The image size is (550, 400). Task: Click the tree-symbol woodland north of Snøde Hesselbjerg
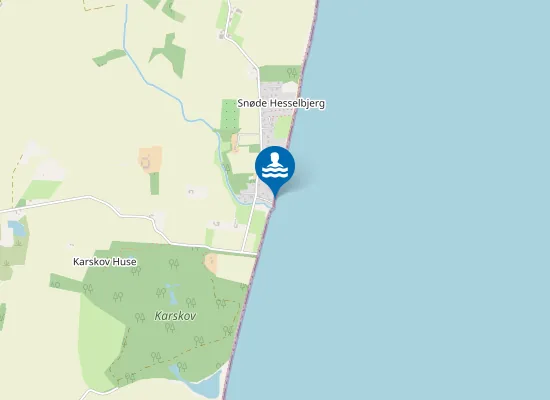tap(280, 73)
